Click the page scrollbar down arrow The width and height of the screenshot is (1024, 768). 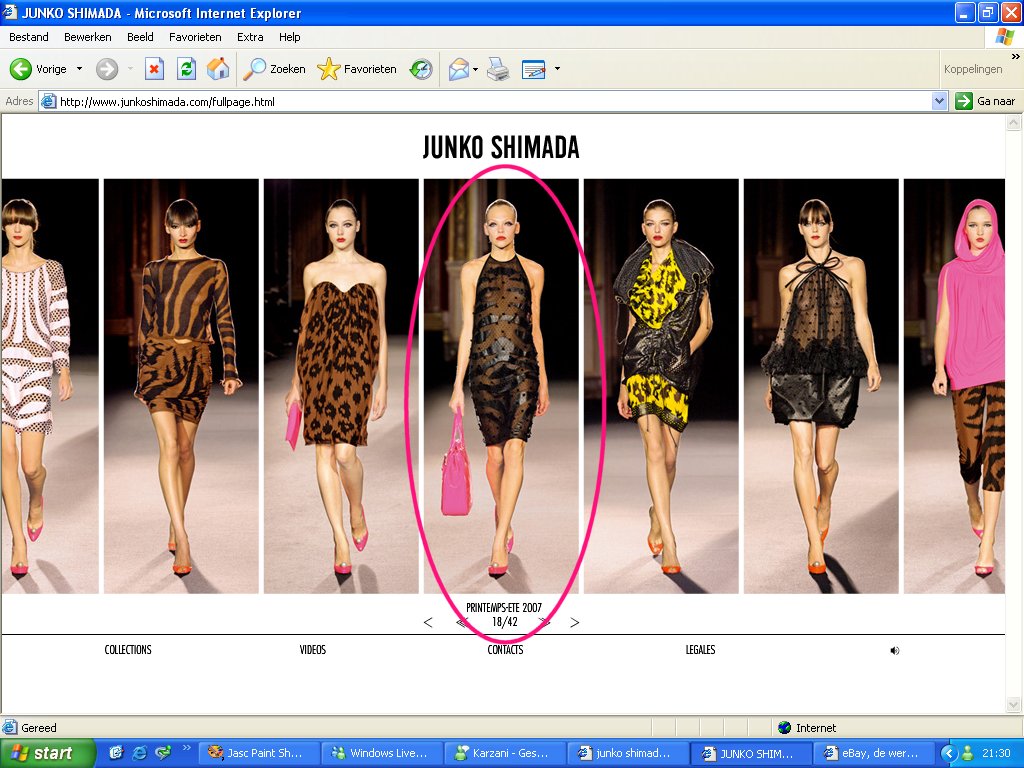coord(1014,705)
